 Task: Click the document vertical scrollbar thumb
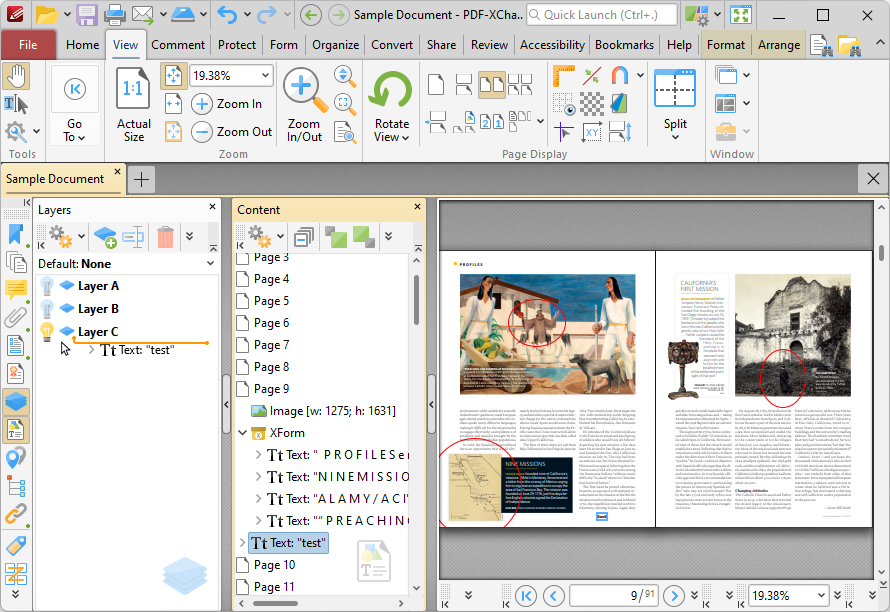(881, 252)
